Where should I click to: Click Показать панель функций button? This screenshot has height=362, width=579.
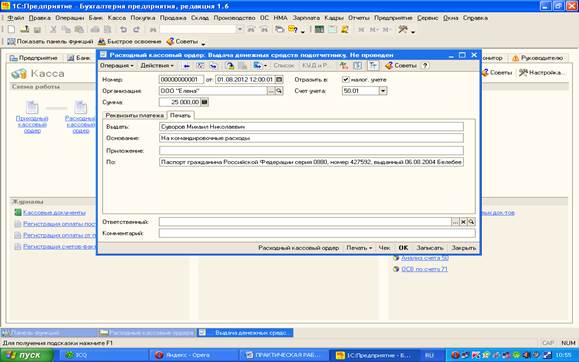coord(50,42)
